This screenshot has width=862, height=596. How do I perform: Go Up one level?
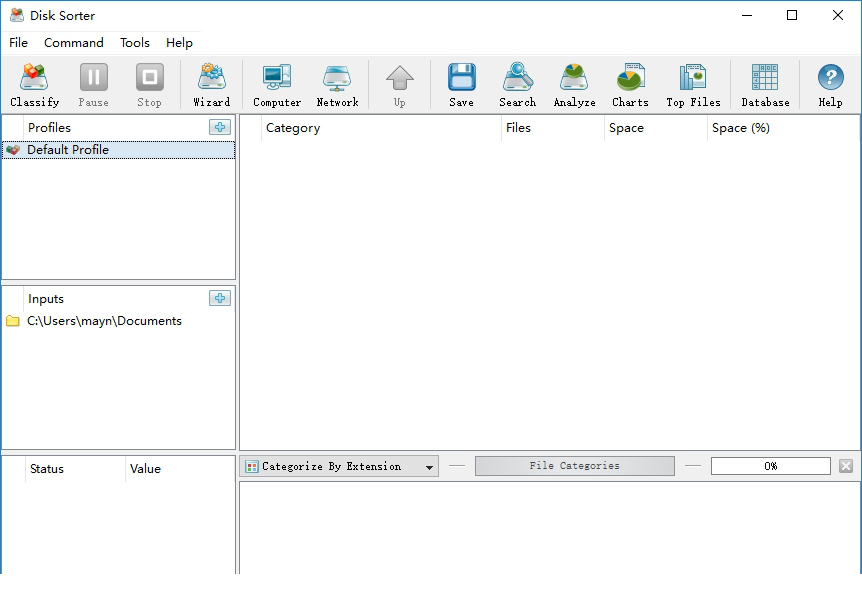400,85
